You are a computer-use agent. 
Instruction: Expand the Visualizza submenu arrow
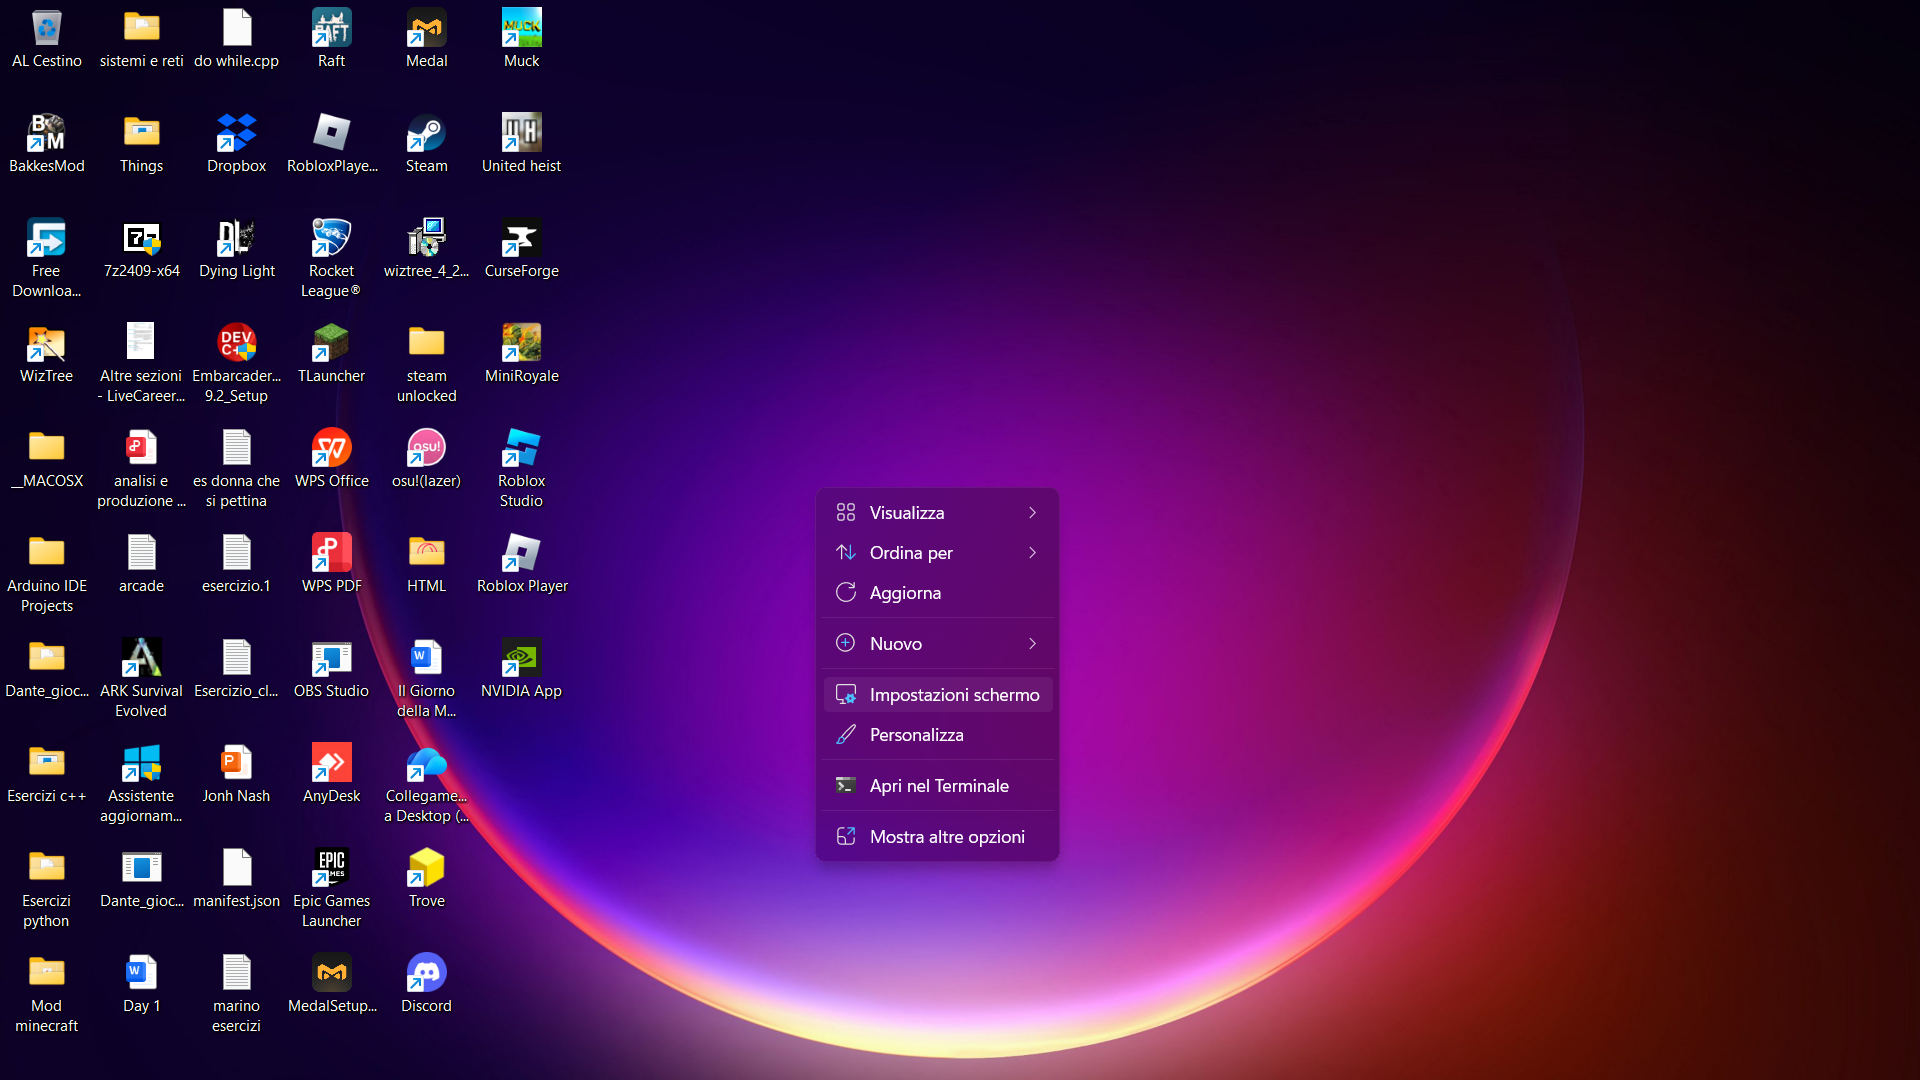1032,512
